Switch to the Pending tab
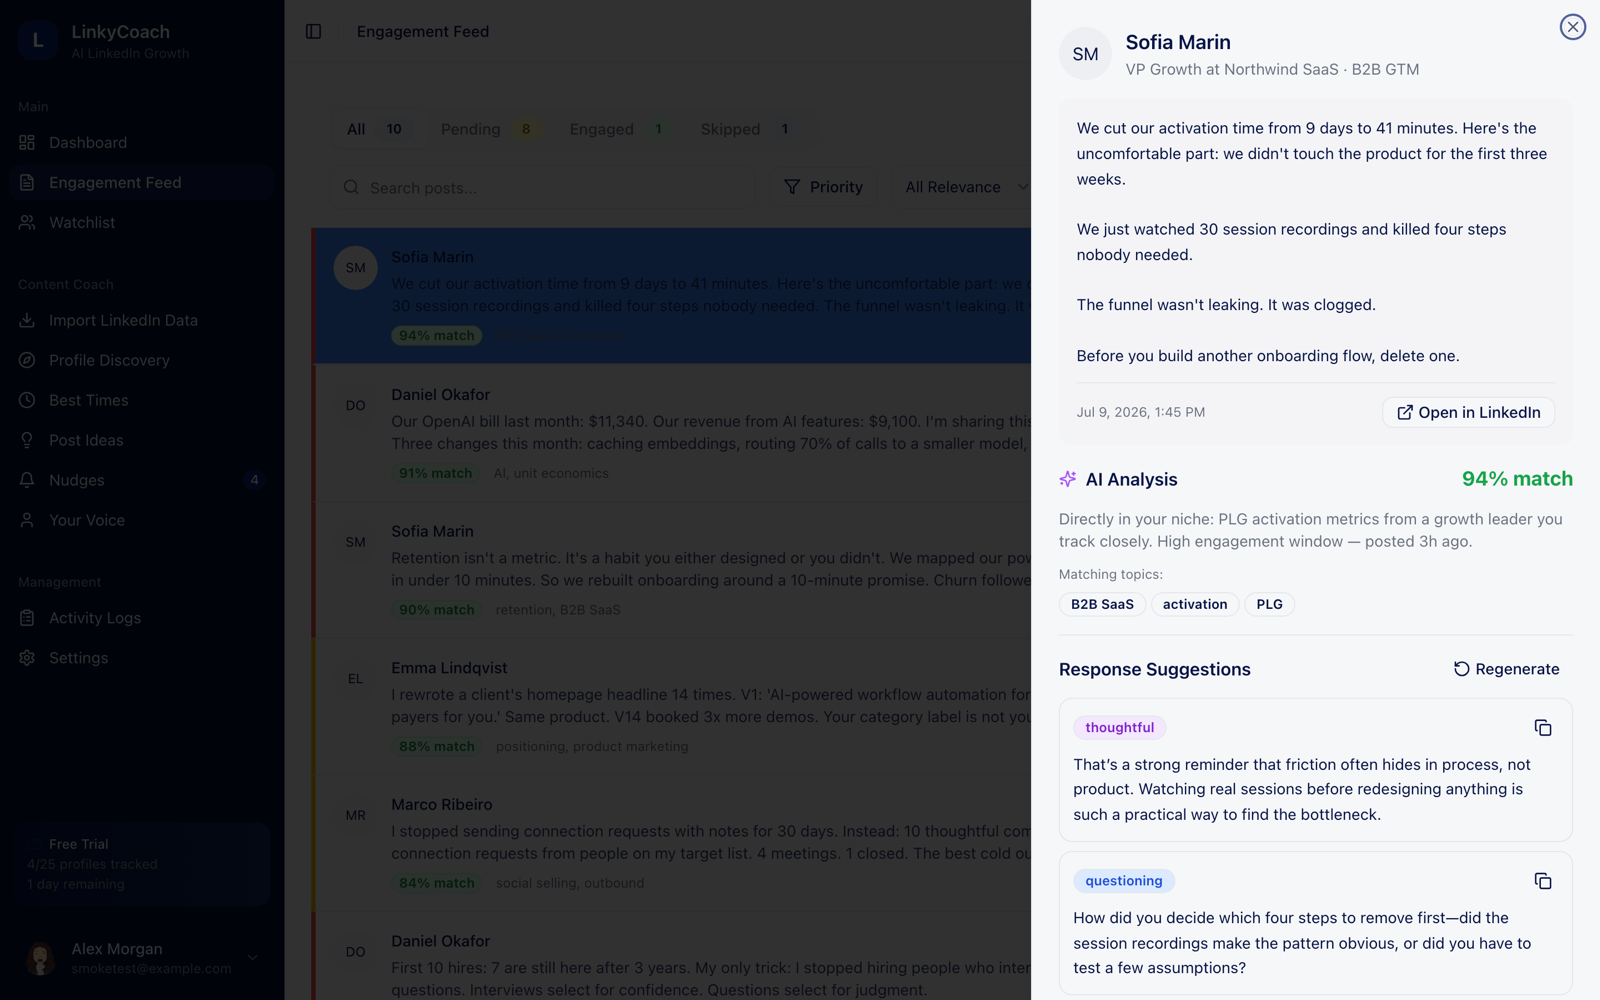The height and width of the screenshot is (1000, 1600). (x=490, y=130)
